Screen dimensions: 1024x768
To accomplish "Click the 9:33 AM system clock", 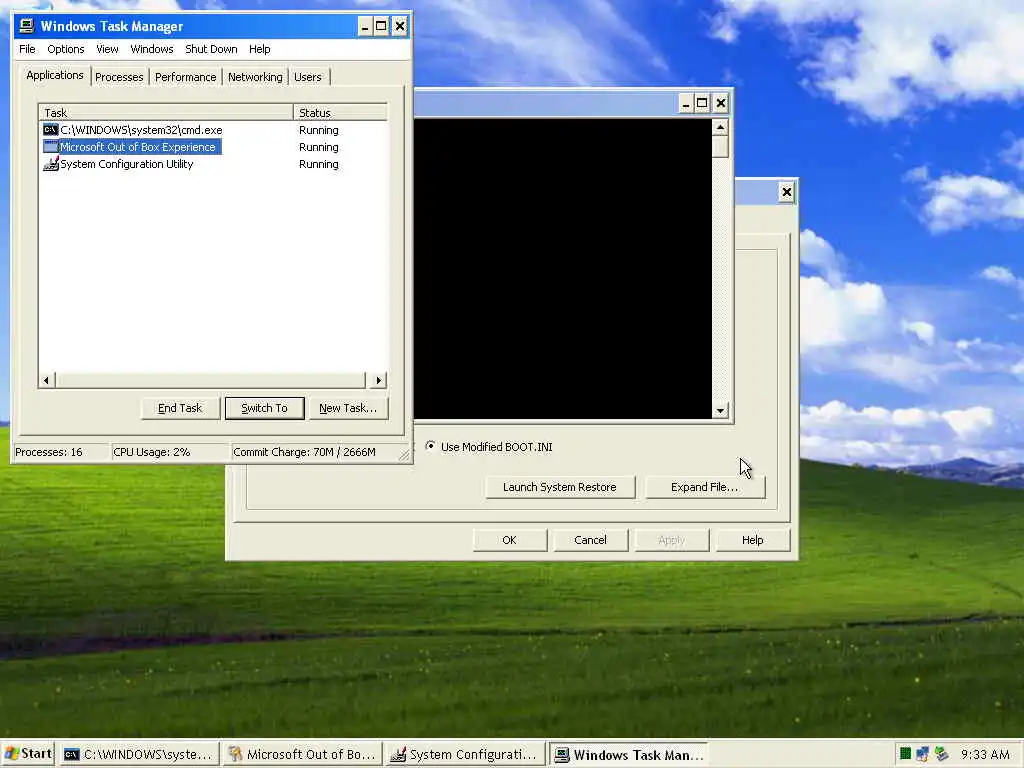I will tap(985, 754).
